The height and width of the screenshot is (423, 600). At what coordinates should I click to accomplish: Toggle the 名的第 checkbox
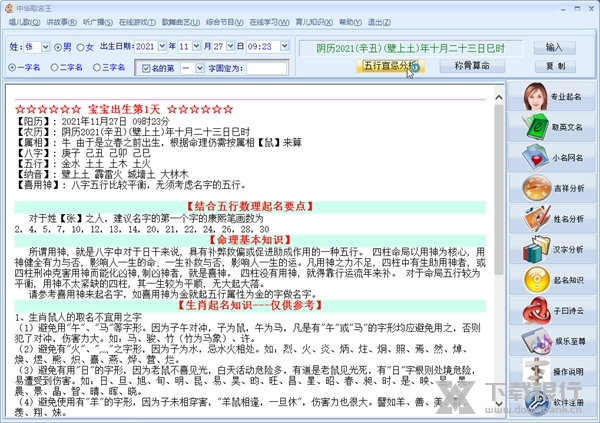pyautogui.click(x=146, y=69)
